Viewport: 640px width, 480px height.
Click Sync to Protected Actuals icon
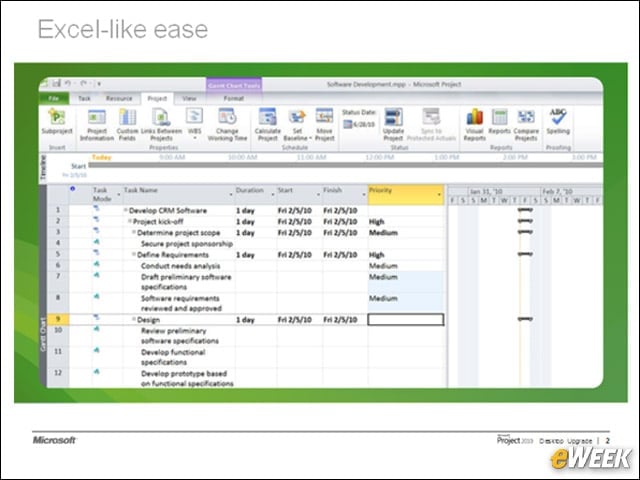click(x=431, y=117)
